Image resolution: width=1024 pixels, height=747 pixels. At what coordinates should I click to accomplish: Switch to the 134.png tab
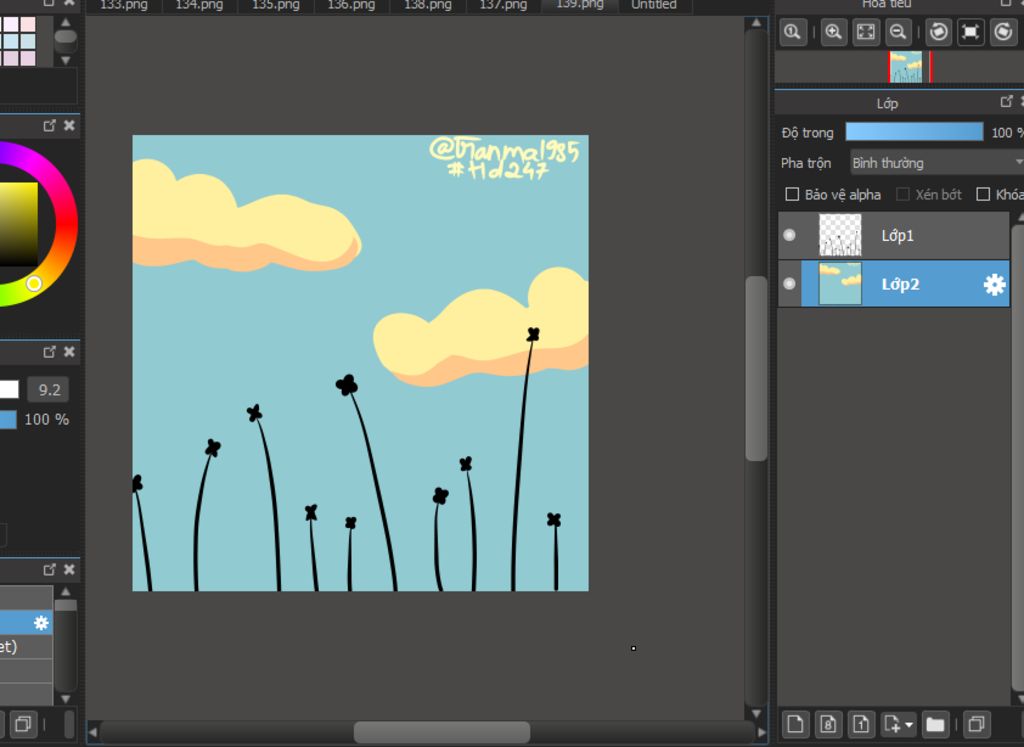199,5
